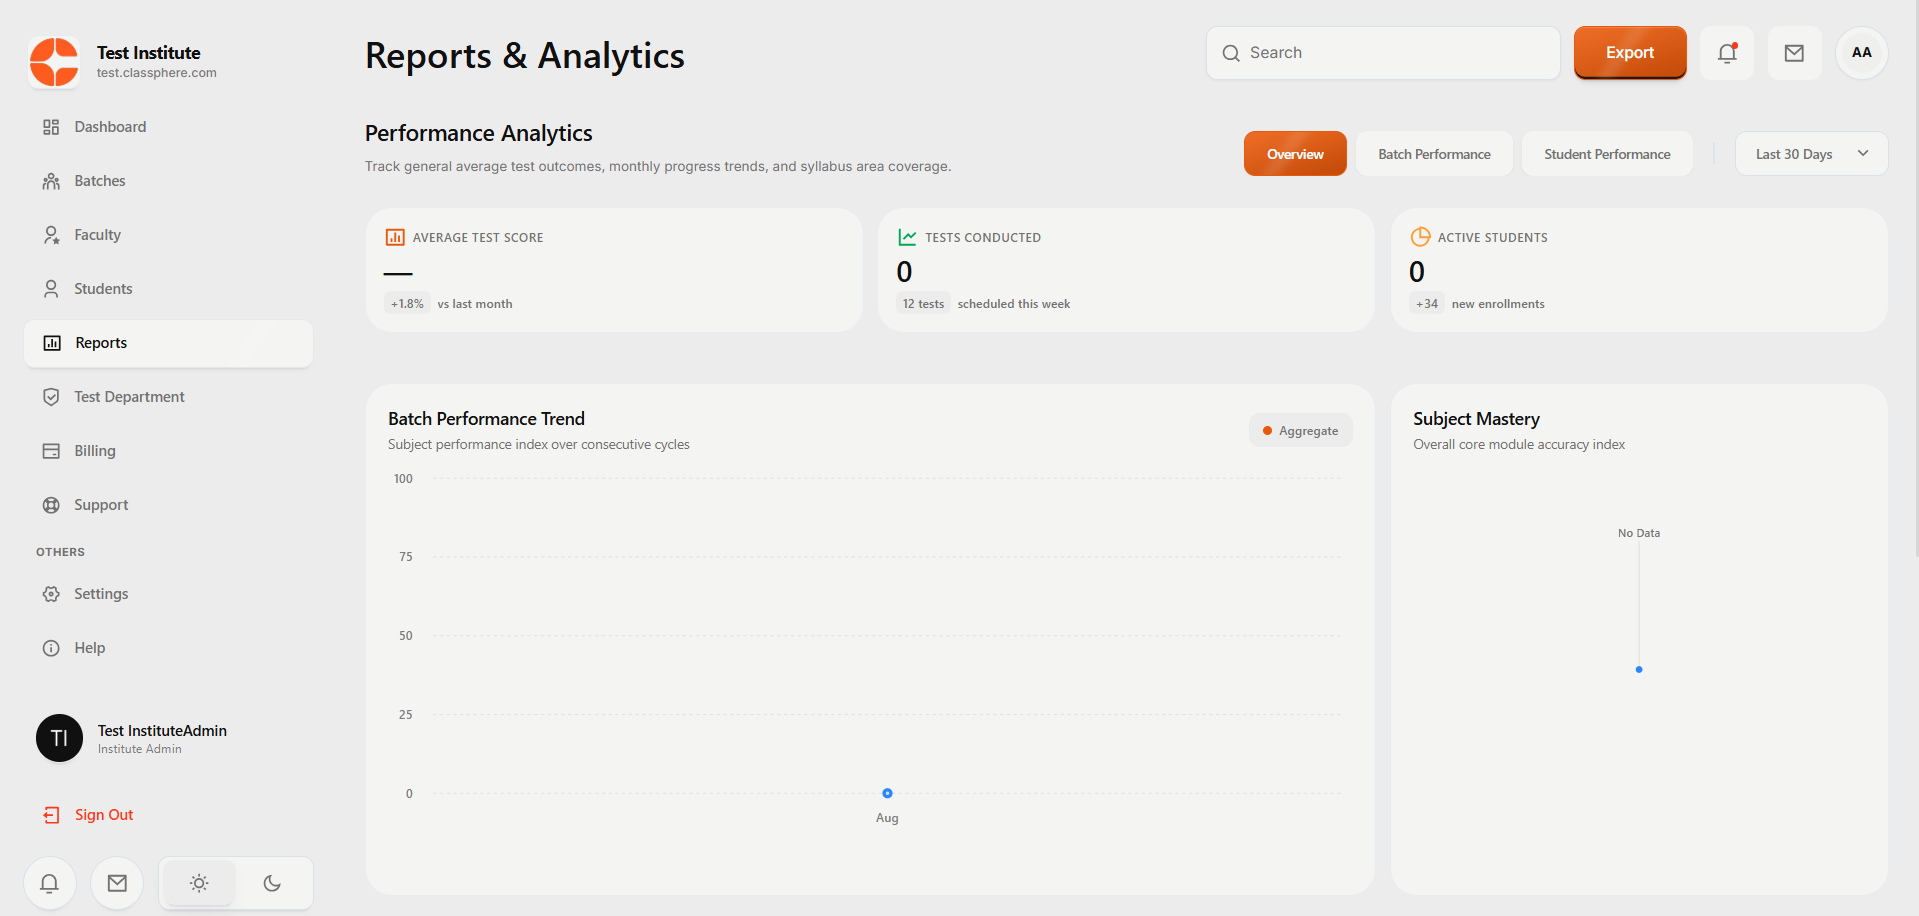Click the Dashboard grid icon in sidebar
The height and width of the screenshot is (916, 1919).
[x=51, y=127]
